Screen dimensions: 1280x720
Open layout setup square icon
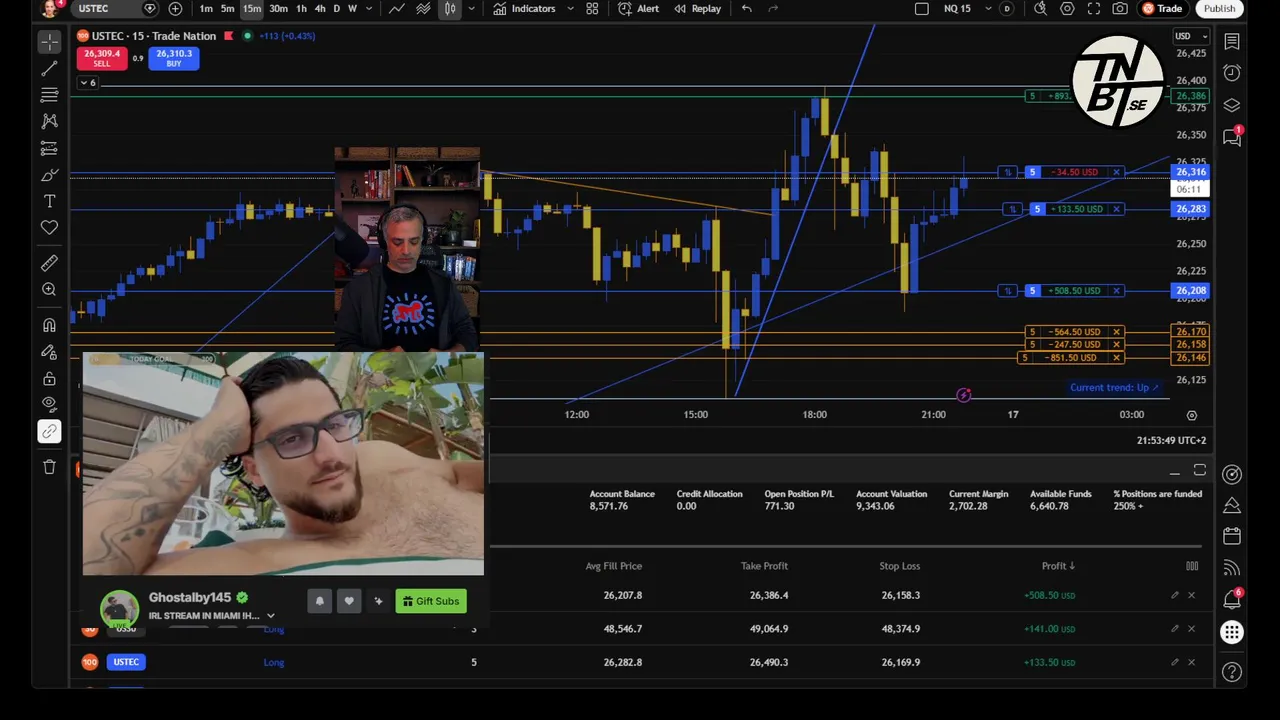922,9
